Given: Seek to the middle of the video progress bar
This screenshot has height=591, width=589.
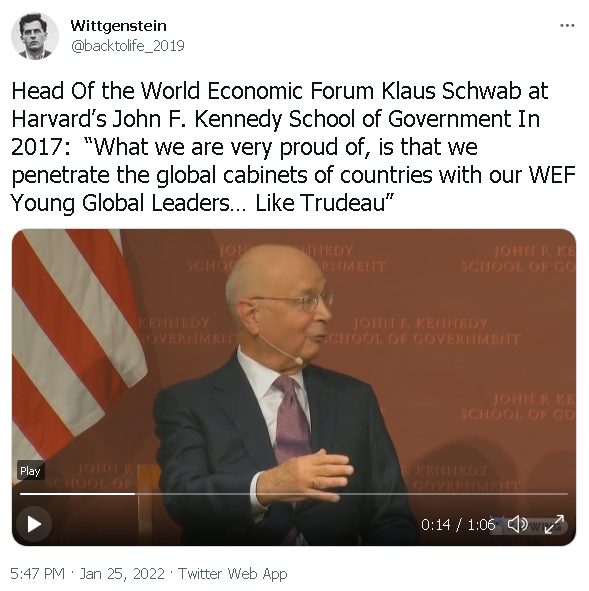Looking at the screenshot, I should pyautogui.click(x=294, y=493).
